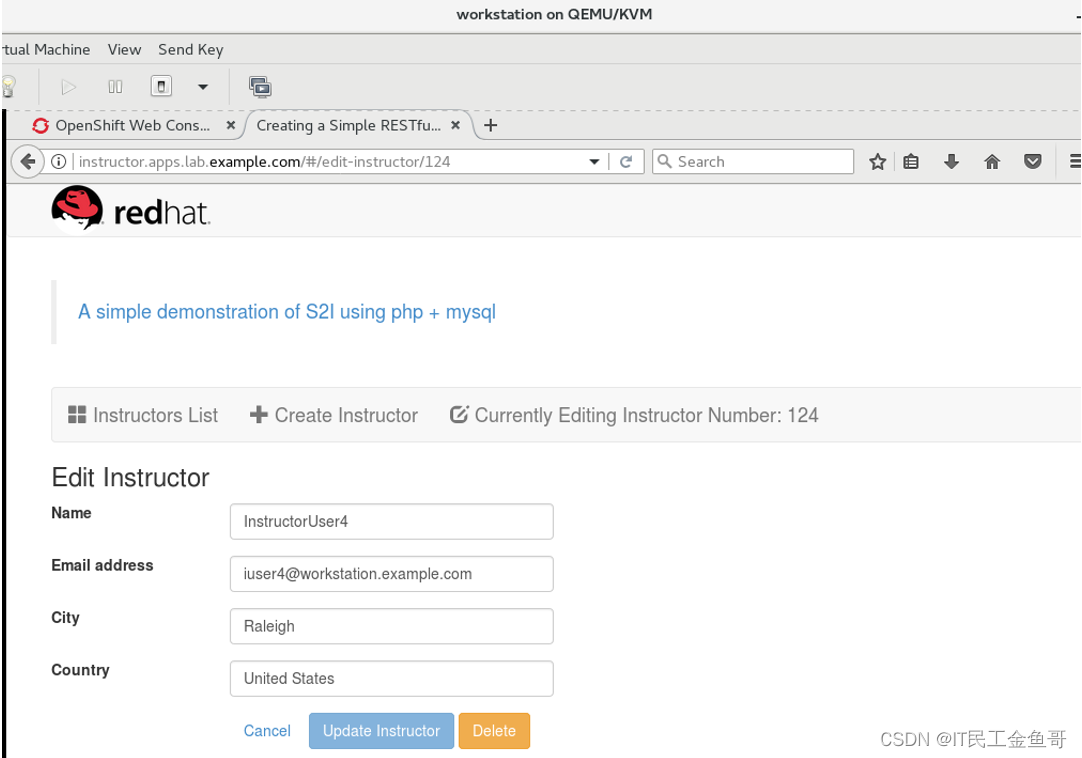Screen dimensions: 1082x758
Task: Show bookmarks list icon
Action: (x=911, y=162)
